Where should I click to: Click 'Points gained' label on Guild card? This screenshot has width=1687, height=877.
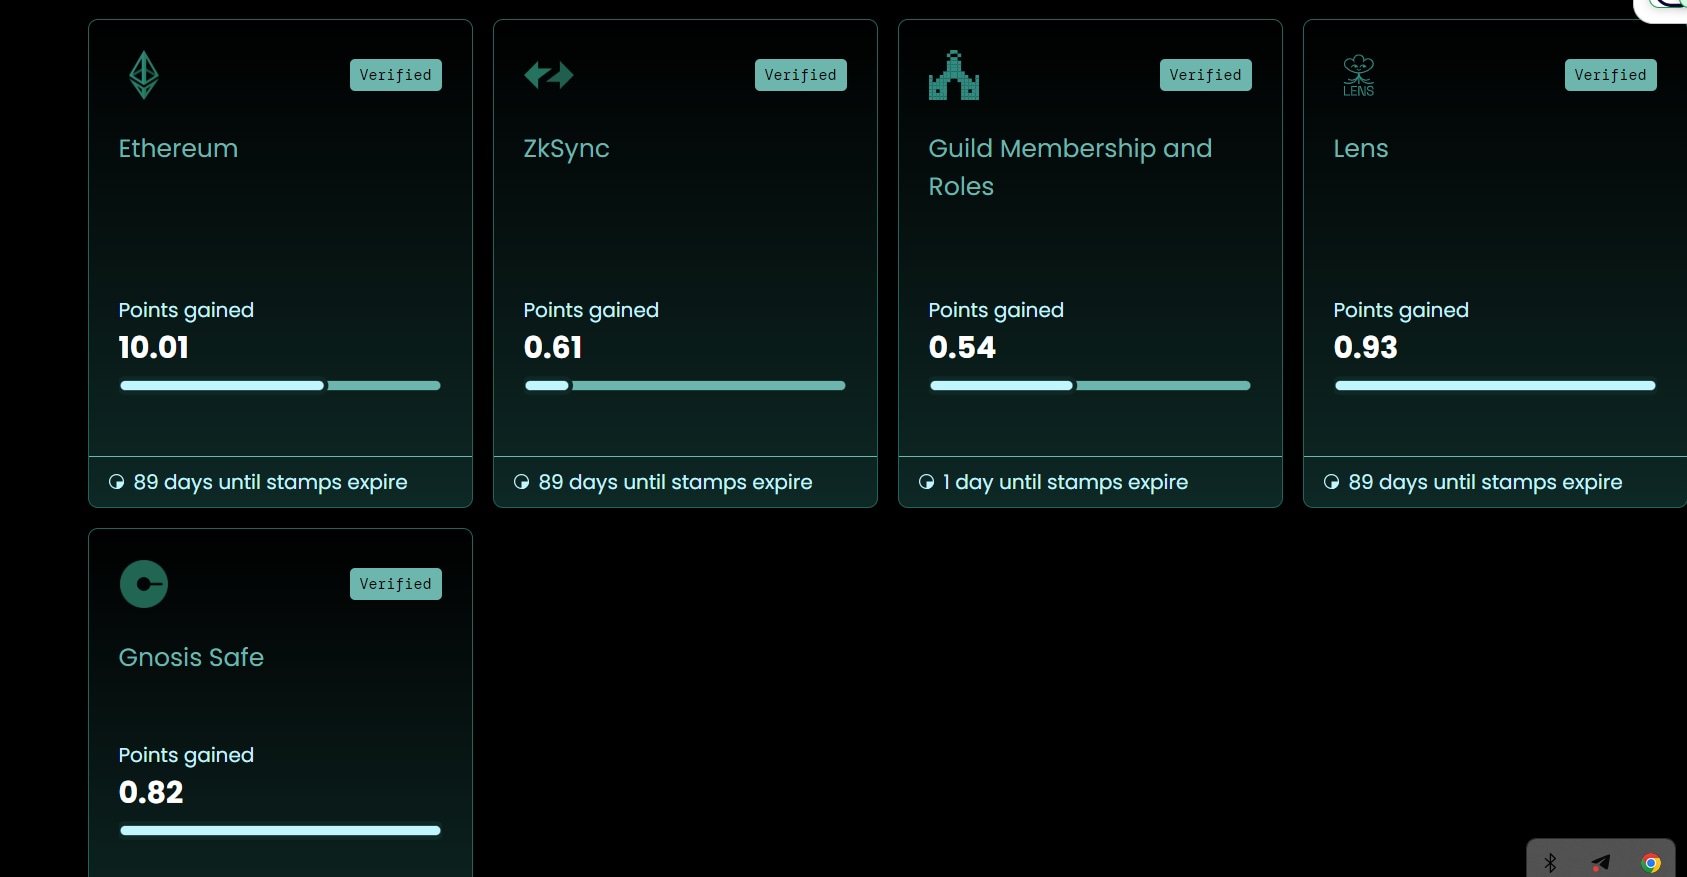(996, 310)
